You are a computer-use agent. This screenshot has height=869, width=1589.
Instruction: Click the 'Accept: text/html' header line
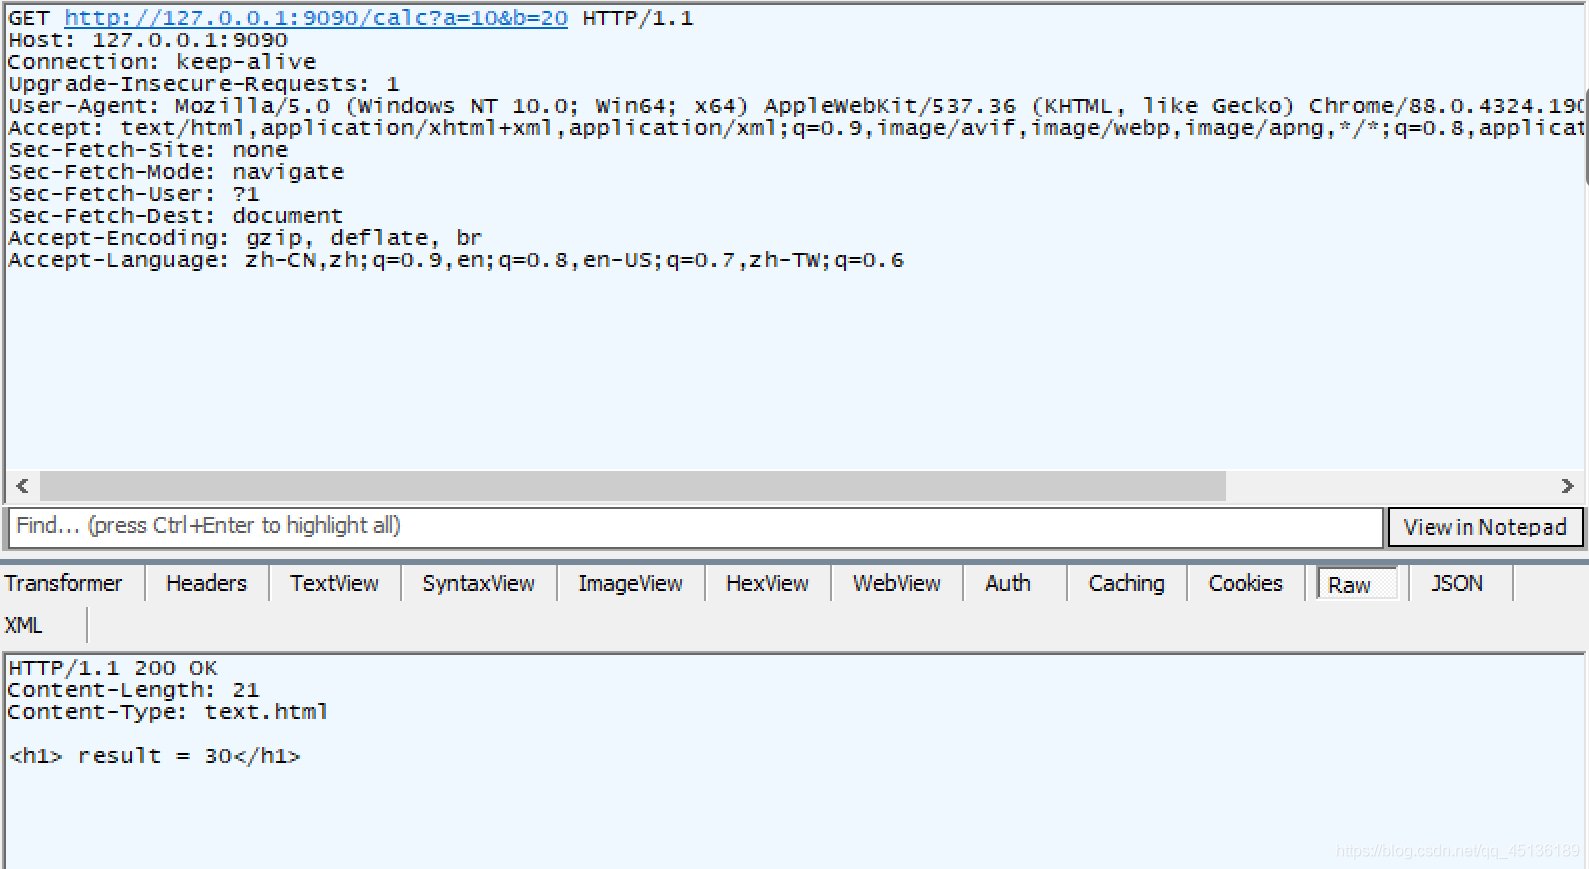coord(795,128)
